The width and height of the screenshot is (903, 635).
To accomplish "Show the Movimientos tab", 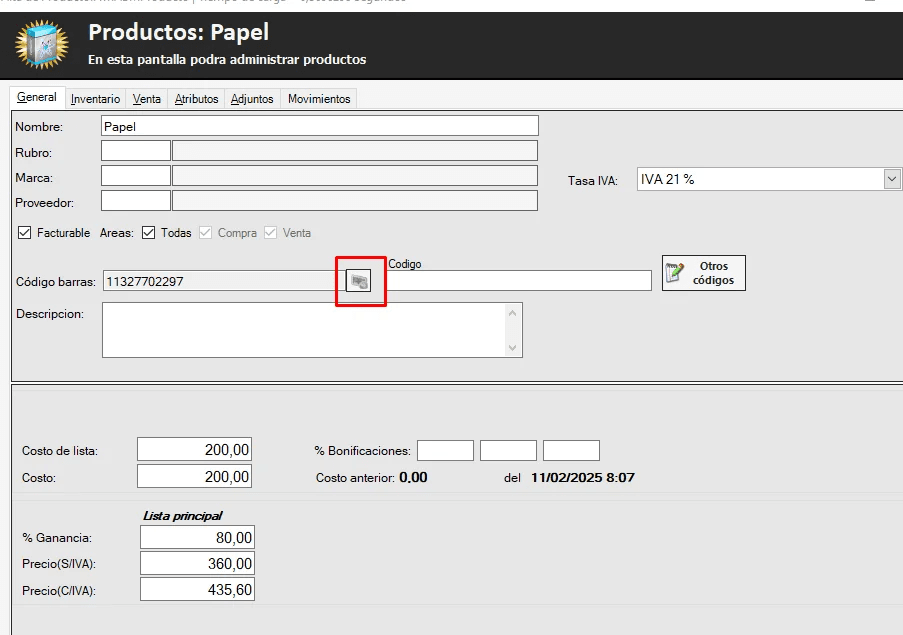I will click(x=319, y=99).
